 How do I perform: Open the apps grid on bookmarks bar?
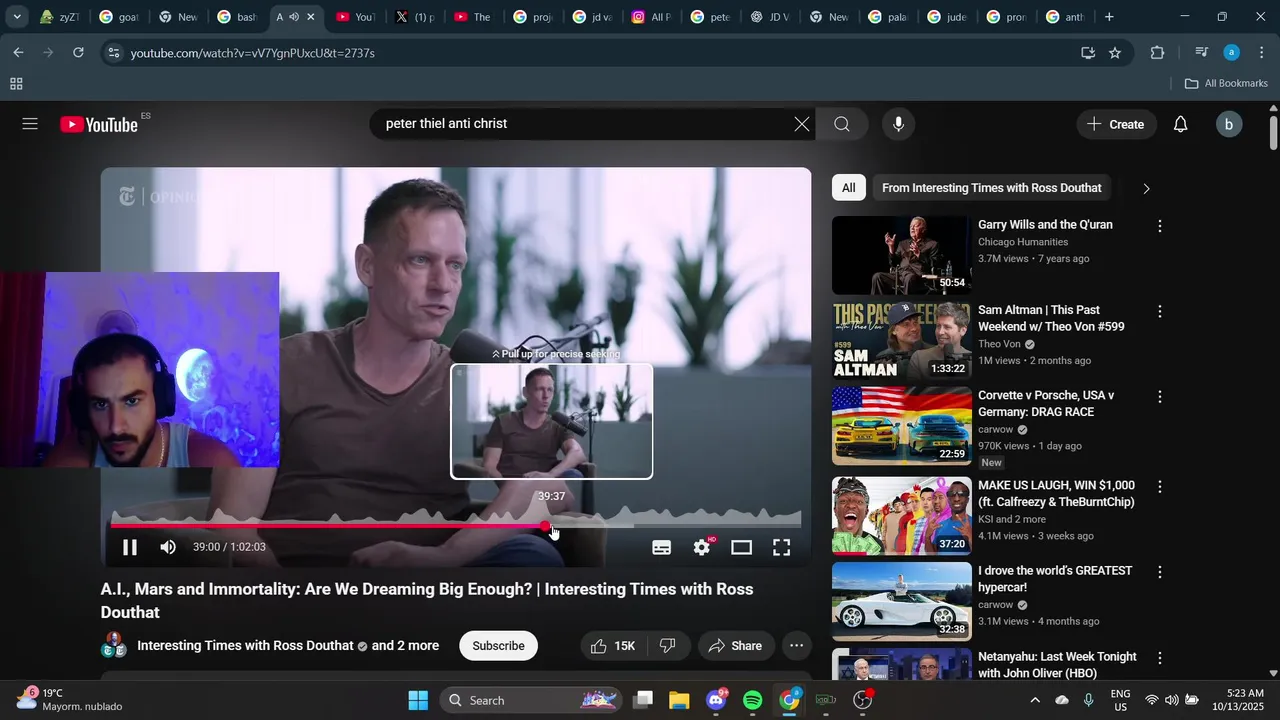[x=16, y=84]
